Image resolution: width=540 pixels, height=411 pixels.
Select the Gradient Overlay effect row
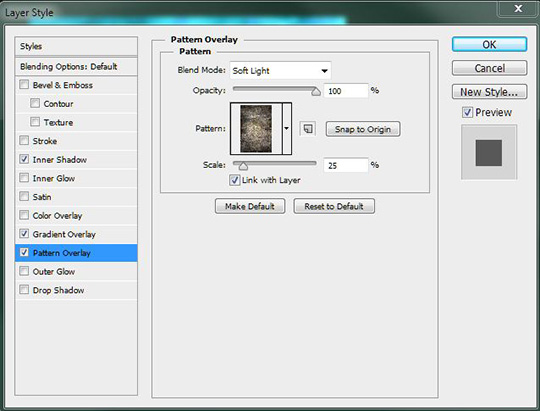(76, 234)
